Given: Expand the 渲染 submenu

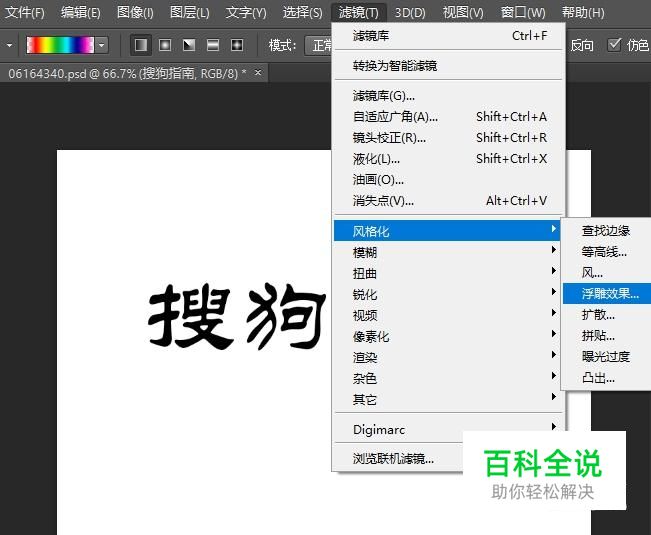Looking at the screenshot, I should [447, 357].
